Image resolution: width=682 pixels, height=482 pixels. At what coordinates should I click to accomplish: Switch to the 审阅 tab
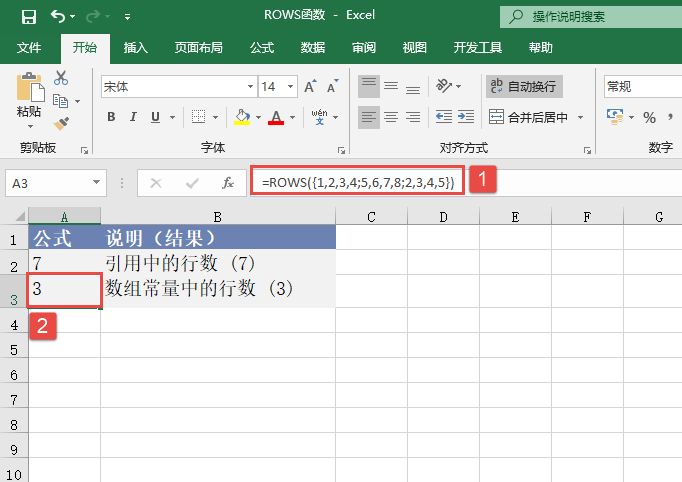pos(364,47)
